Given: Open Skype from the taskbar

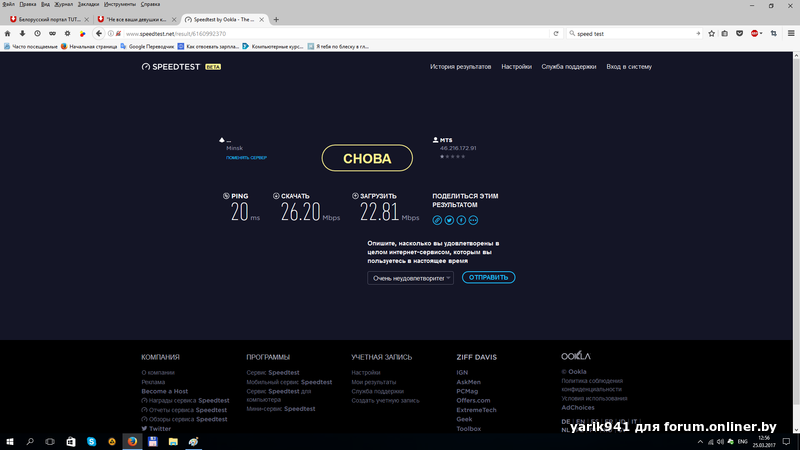Looking at the screenshot, I should click(x=91, y=440).
